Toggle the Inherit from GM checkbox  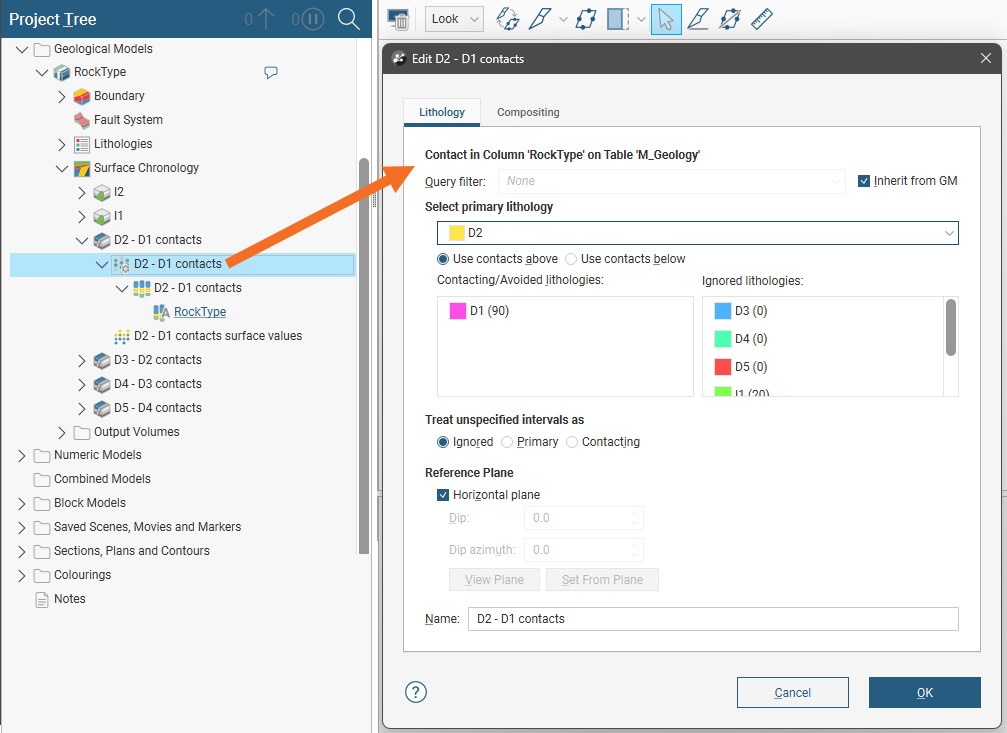(865, 181)
